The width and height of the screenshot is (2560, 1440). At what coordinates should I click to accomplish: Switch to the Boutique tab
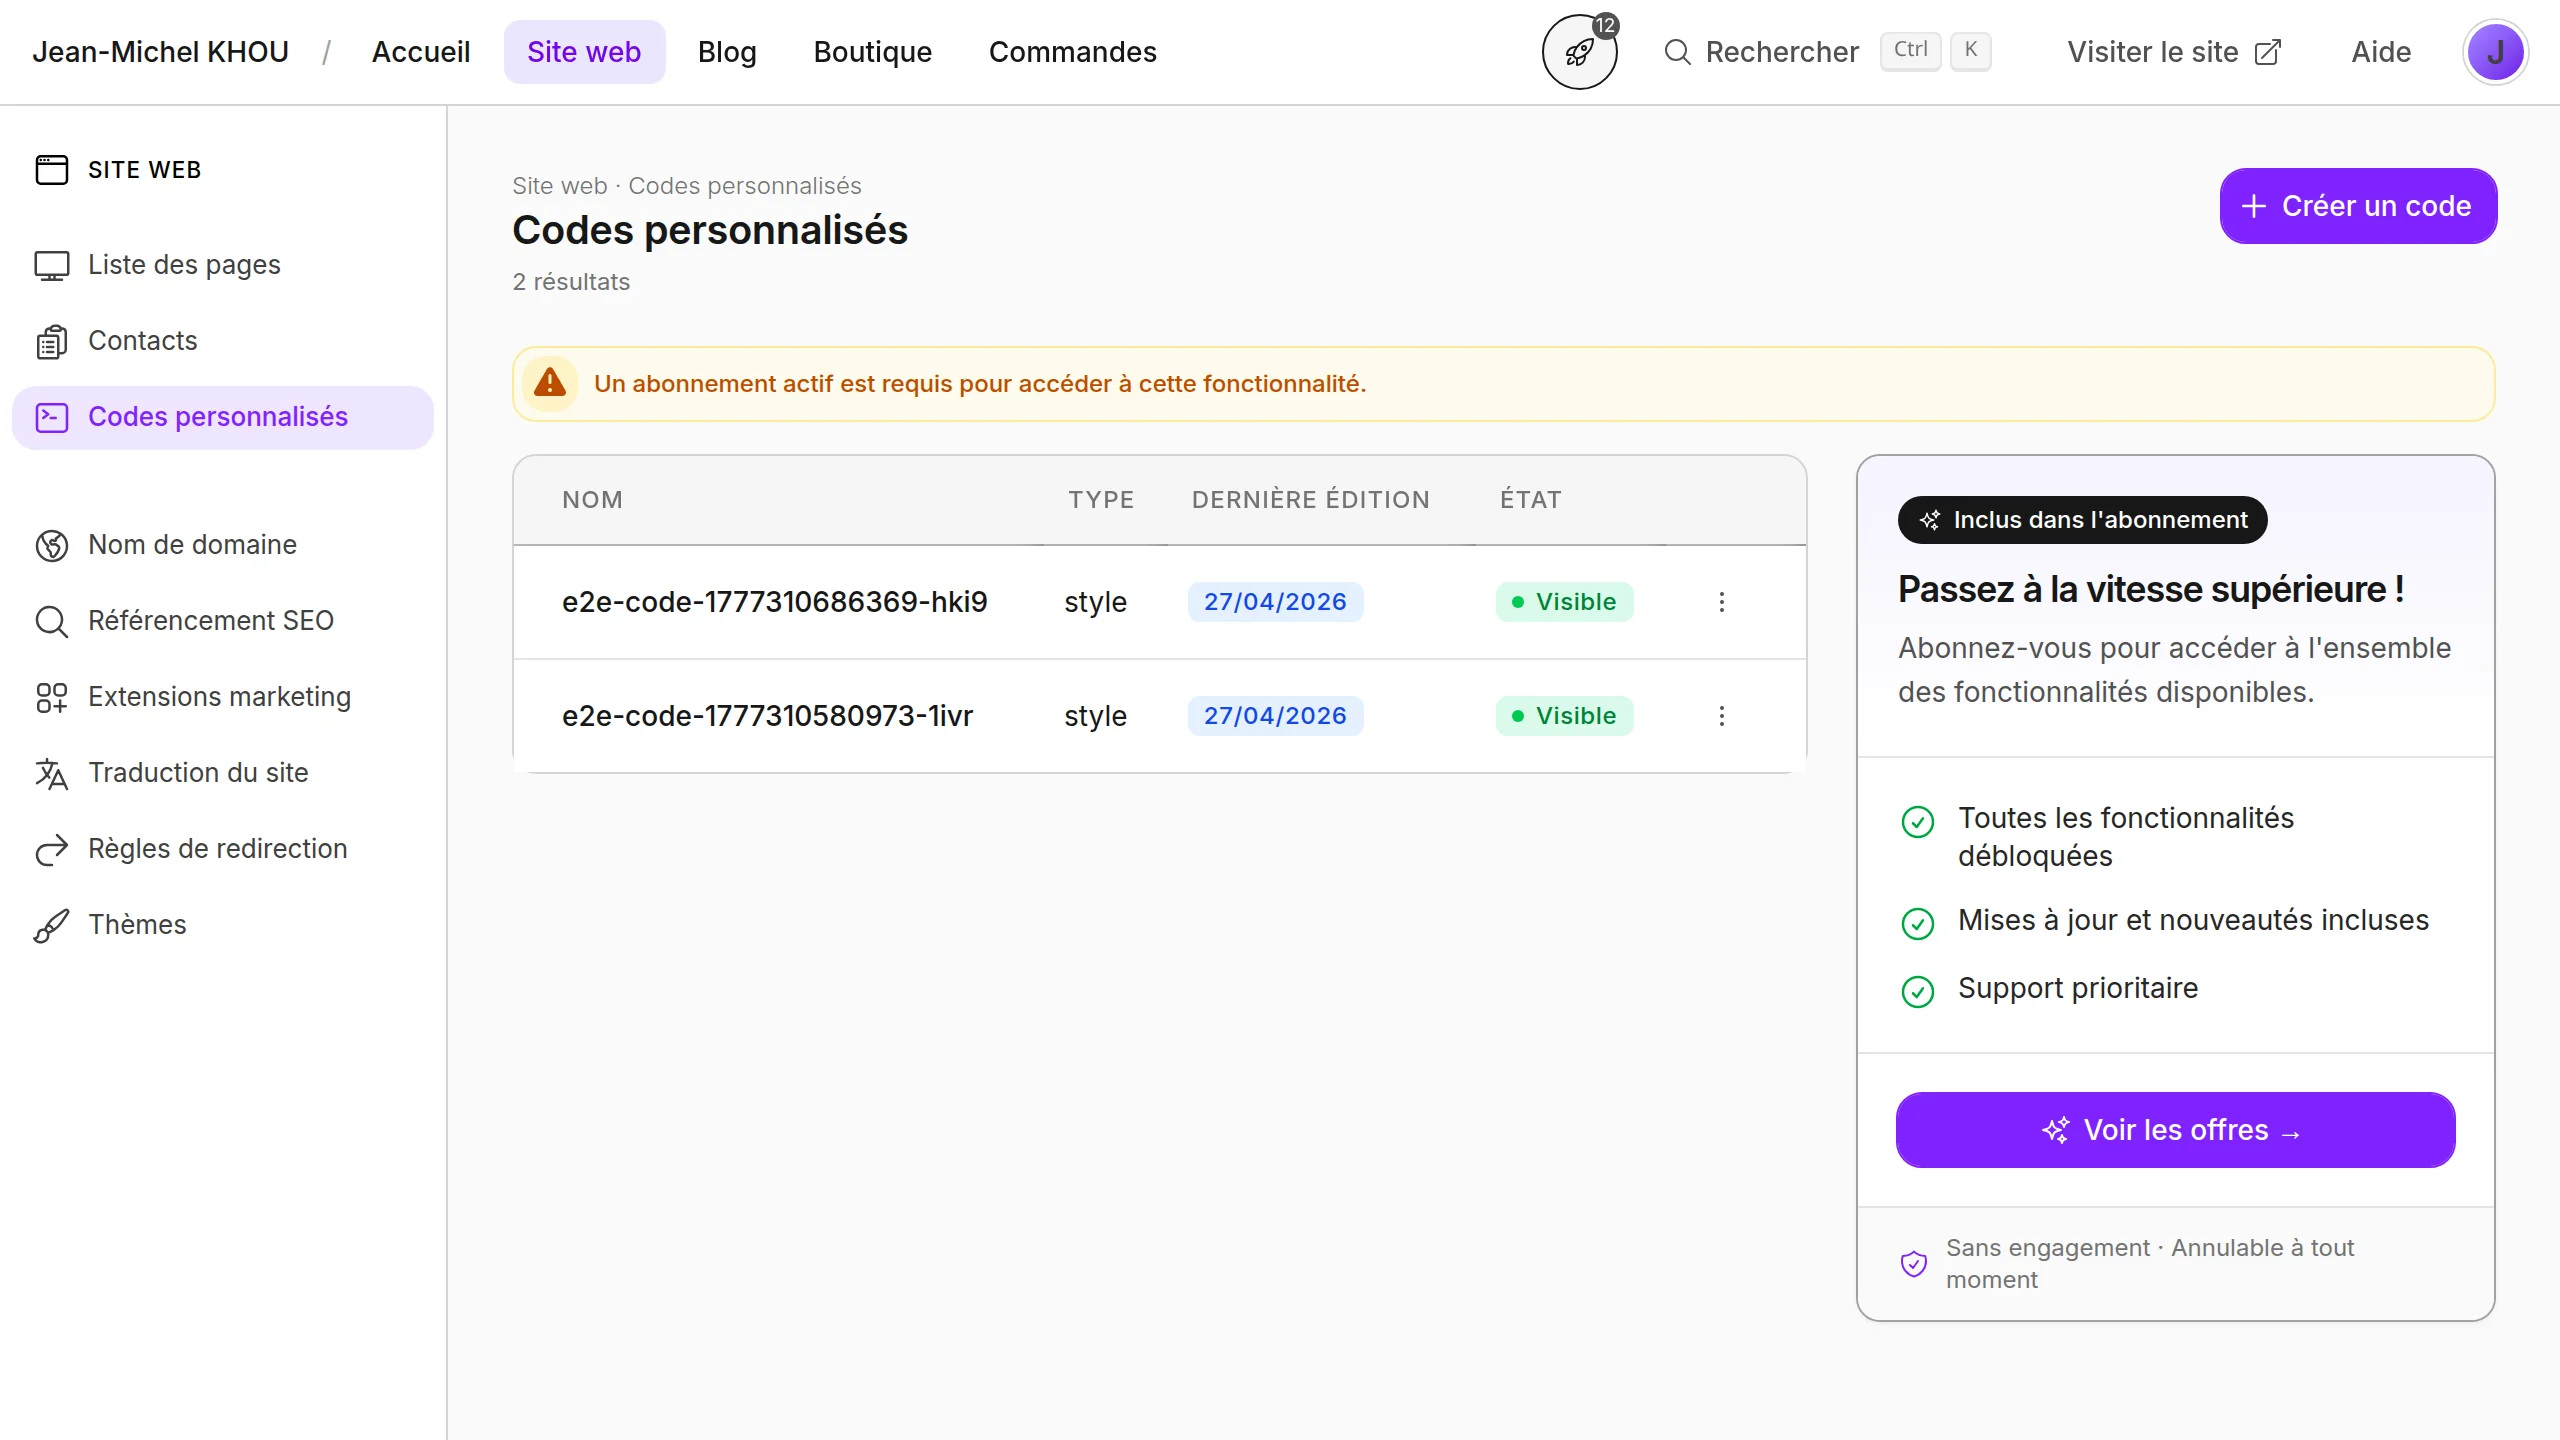[x=872, y=52]
